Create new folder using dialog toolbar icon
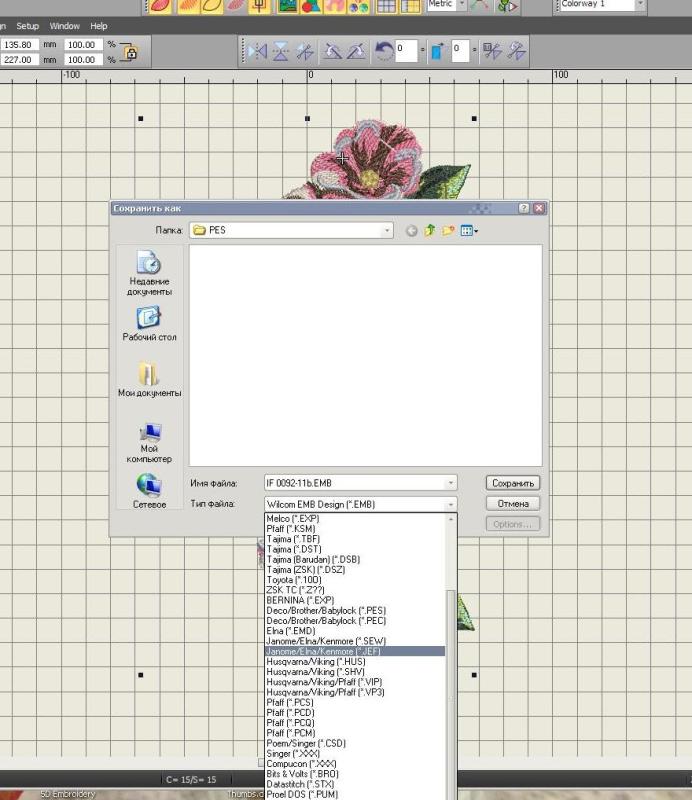Screen dimensions: 692x800 [449, 231]
